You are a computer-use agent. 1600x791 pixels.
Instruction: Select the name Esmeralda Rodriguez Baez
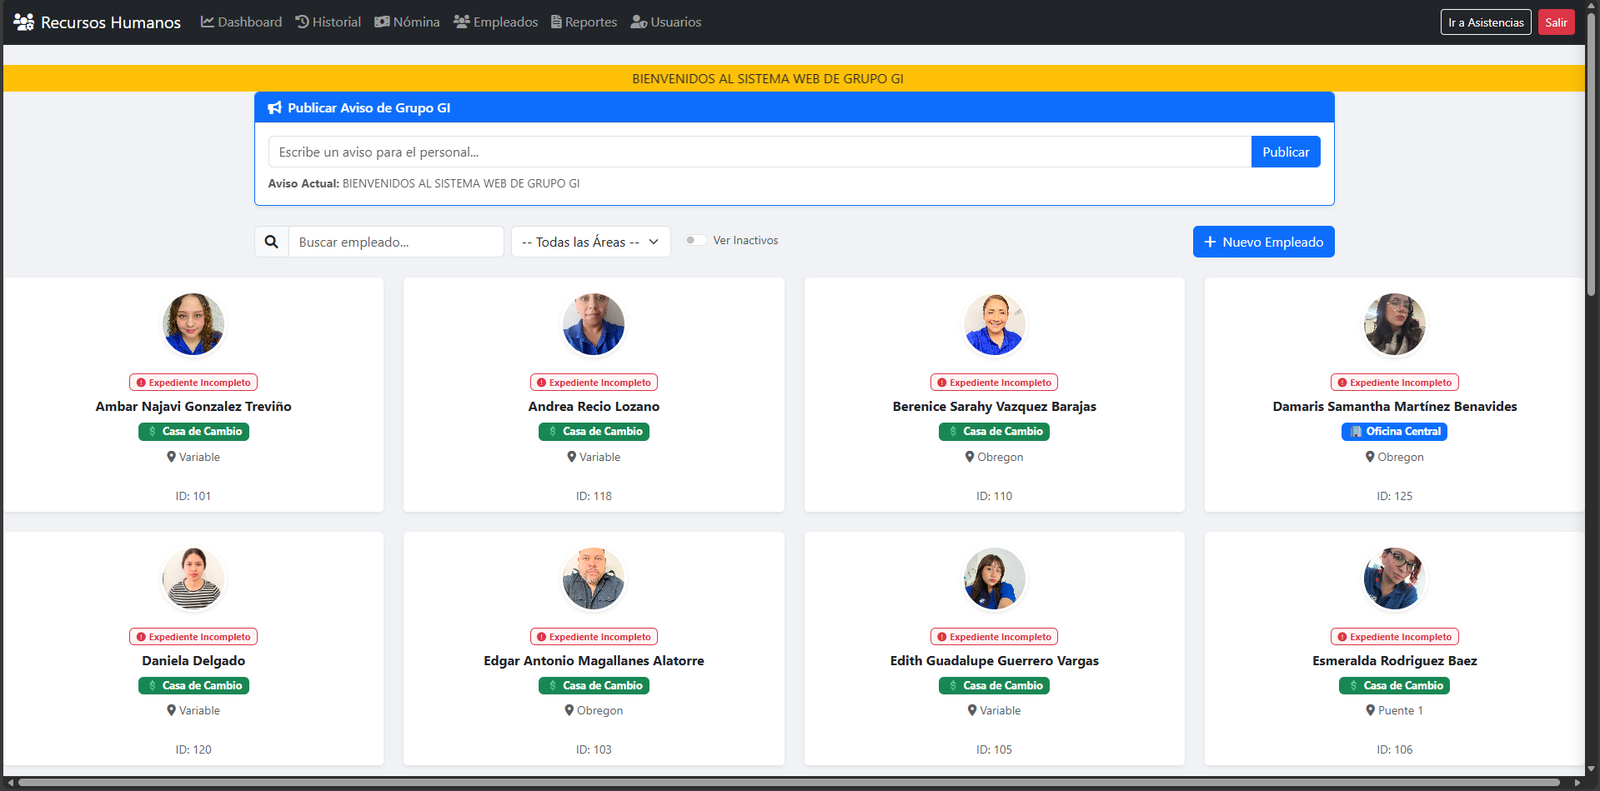point(1395,660)
